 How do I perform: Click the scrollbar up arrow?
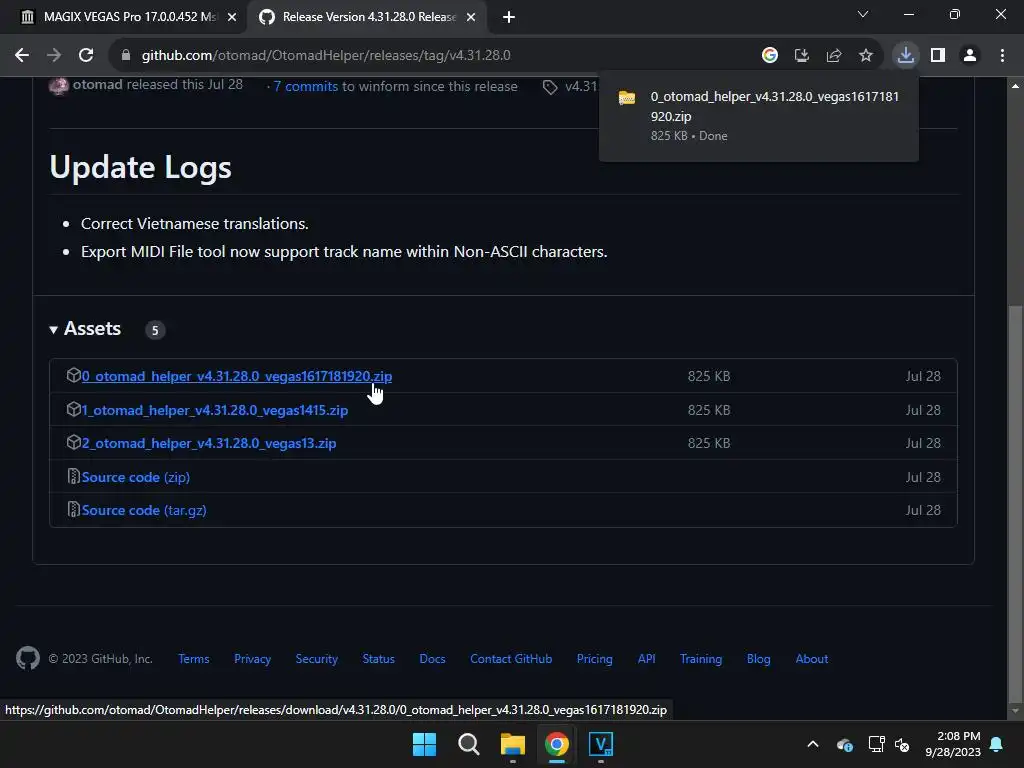1015,86
